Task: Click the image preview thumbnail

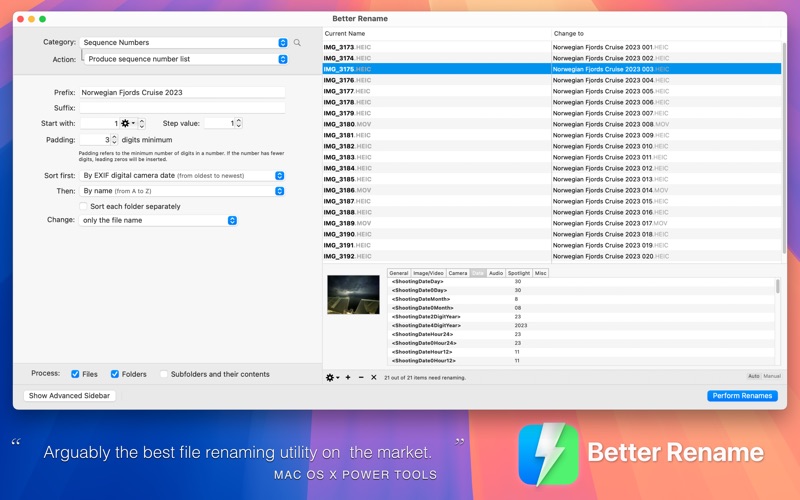Action: [353, 295]
